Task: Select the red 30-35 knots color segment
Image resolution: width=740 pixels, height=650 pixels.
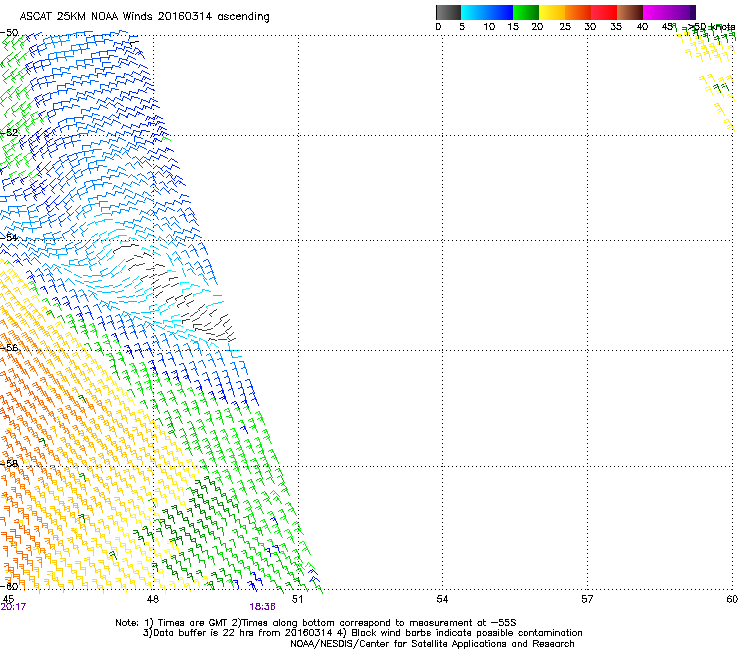Action: point(604,12)
